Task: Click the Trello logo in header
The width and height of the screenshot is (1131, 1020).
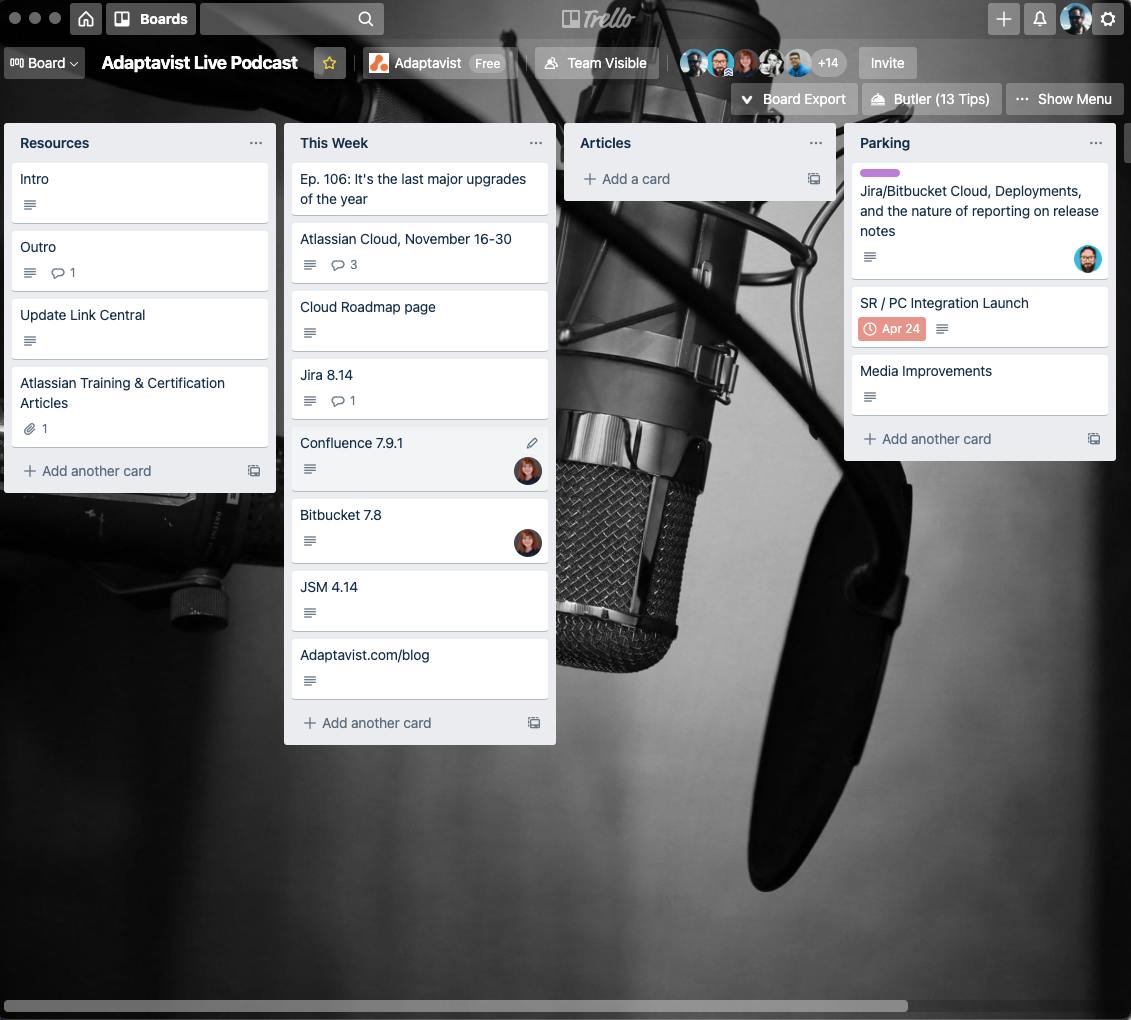Action: [598, 19]
